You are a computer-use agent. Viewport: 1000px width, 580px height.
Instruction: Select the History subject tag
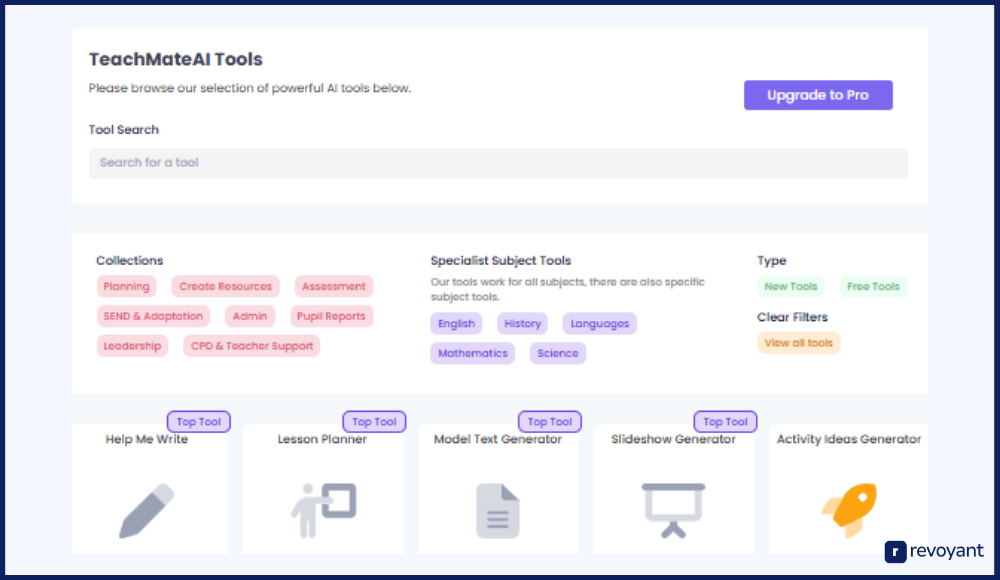(522, 323)
